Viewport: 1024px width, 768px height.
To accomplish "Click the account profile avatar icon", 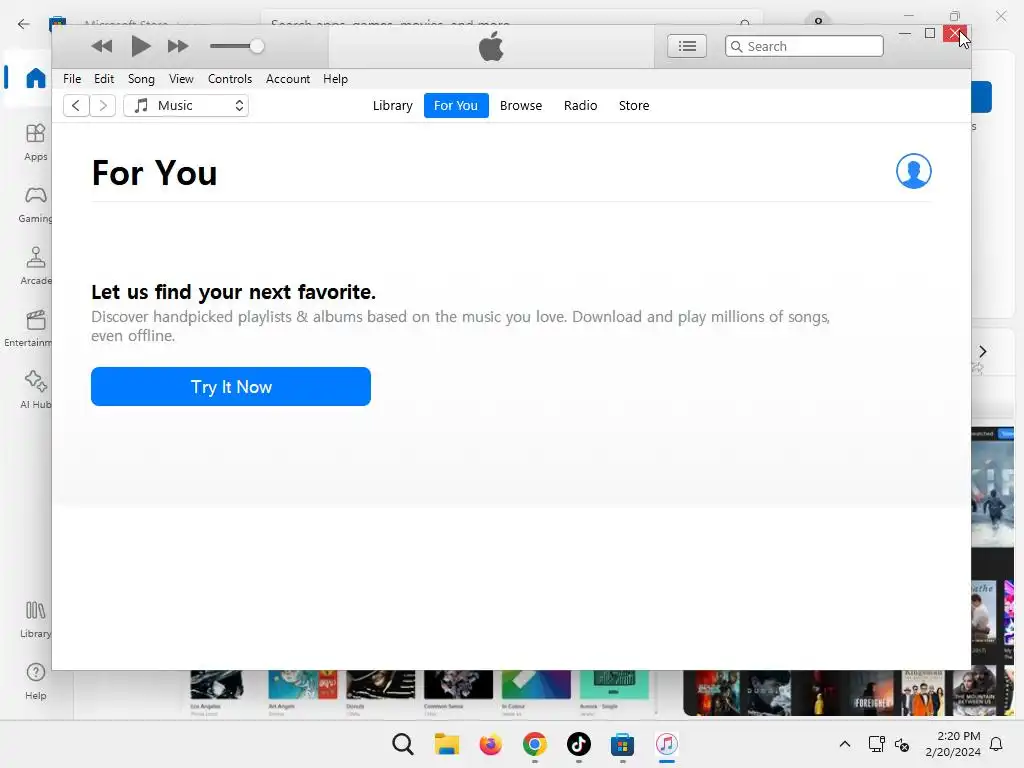I will 914,171.
